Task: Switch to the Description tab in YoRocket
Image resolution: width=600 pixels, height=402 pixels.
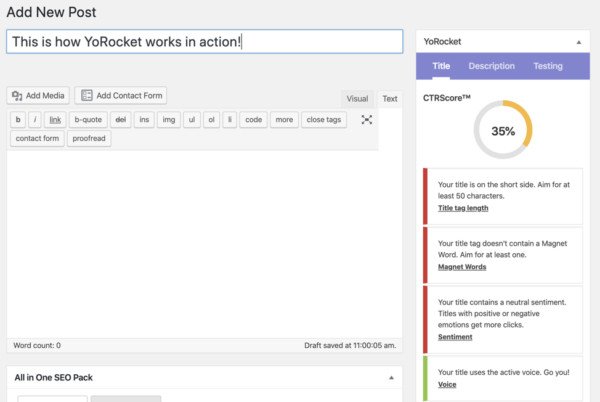Action: click(x=491, y=66)
